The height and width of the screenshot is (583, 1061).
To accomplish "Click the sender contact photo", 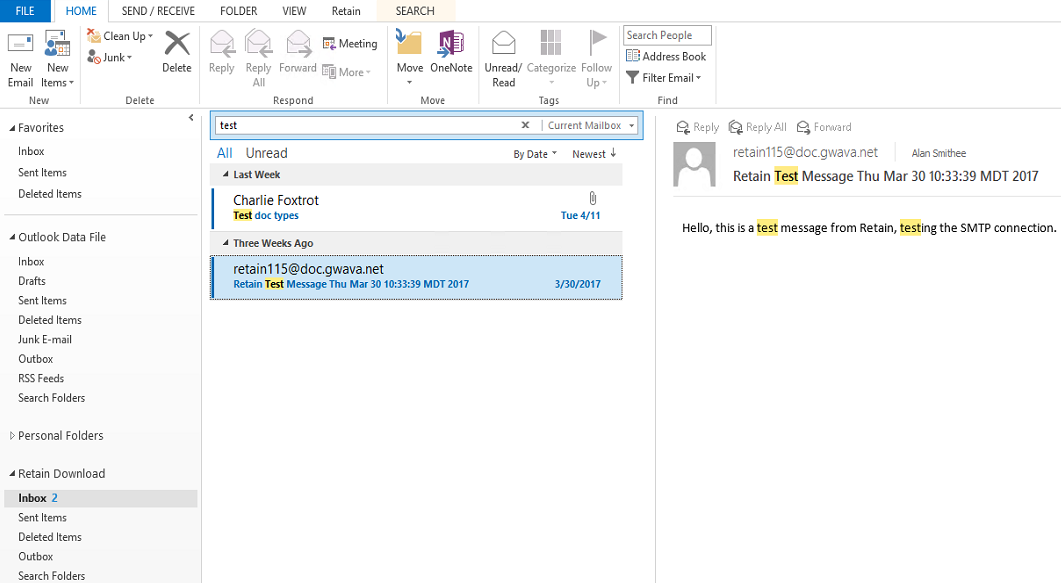I will pos(694,165).
